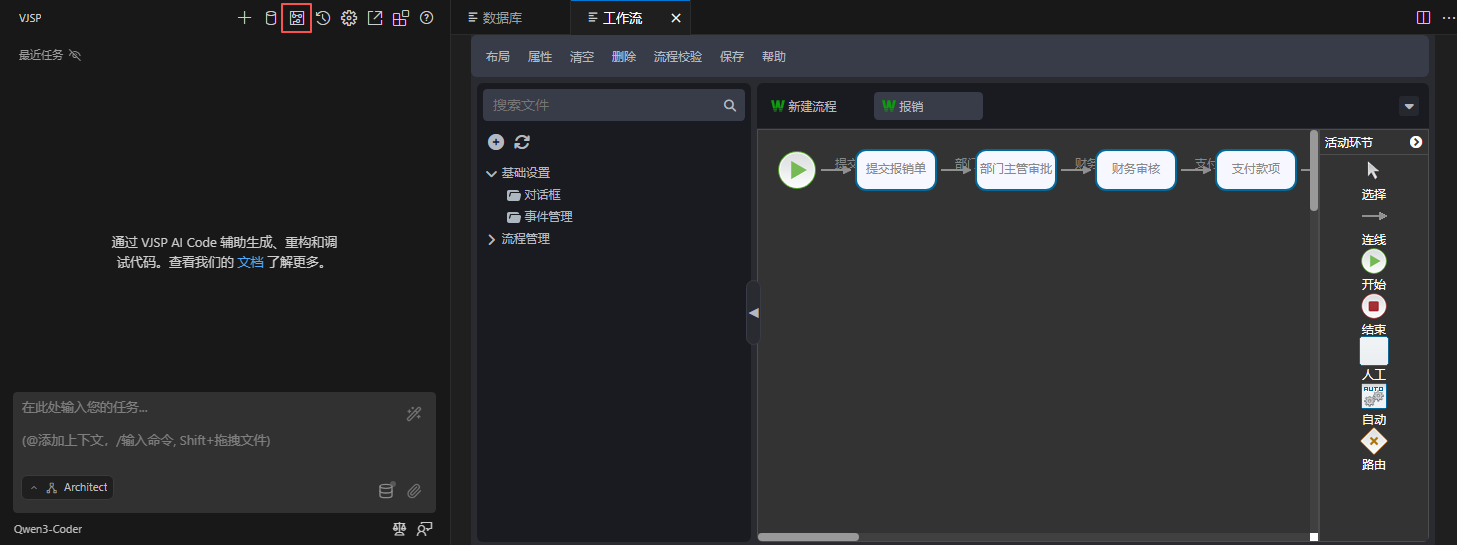Screen dimensions: 1457x545
Task: Click the canvas horizontal scrollbar thumb
Action: tap(808, 537)
